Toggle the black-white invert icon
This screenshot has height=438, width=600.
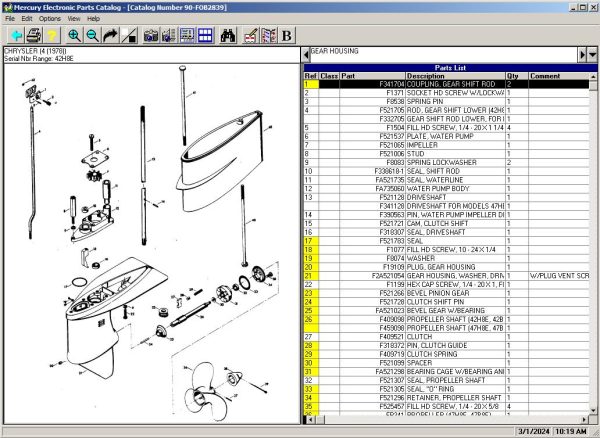129,36
